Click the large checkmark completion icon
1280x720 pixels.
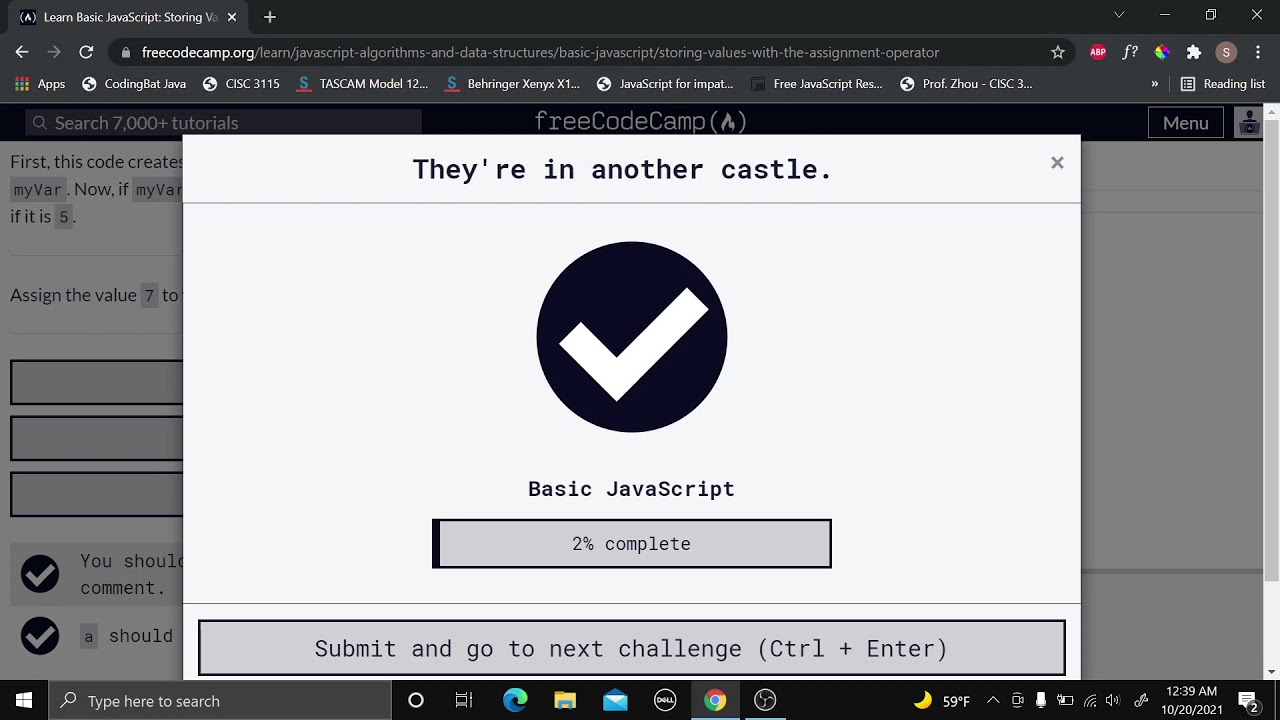pos(632,337)
